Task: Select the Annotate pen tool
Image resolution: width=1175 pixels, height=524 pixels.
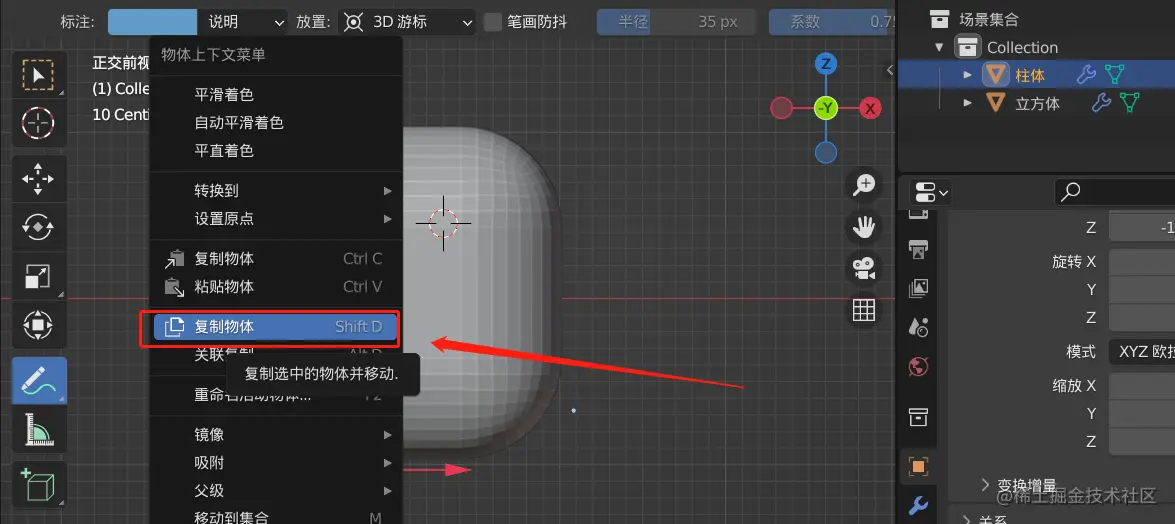Action: 38,381
